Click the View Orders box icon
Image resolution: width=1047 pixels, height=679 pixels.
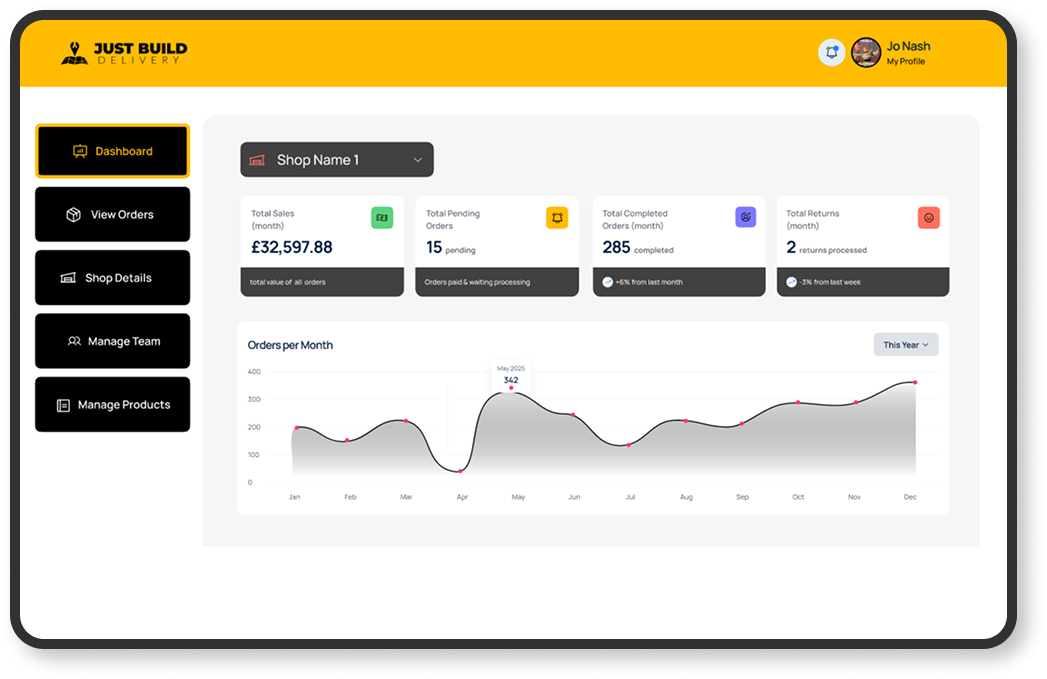click(72, 214)
